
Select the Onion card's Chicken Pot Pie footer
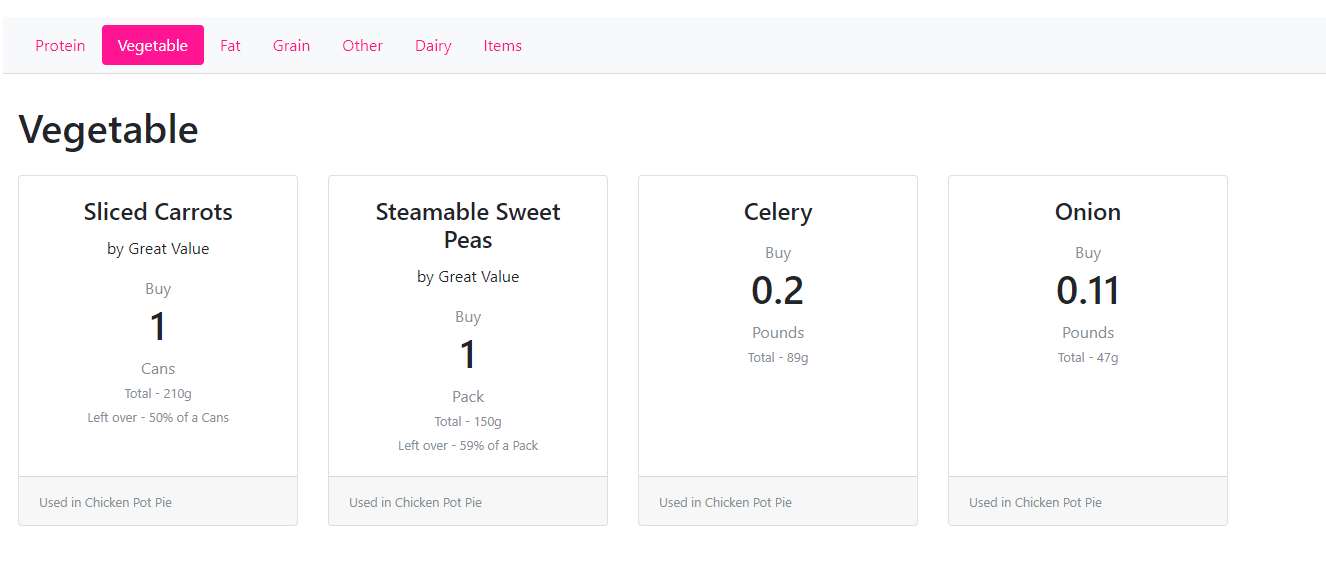coord(1035,502)
